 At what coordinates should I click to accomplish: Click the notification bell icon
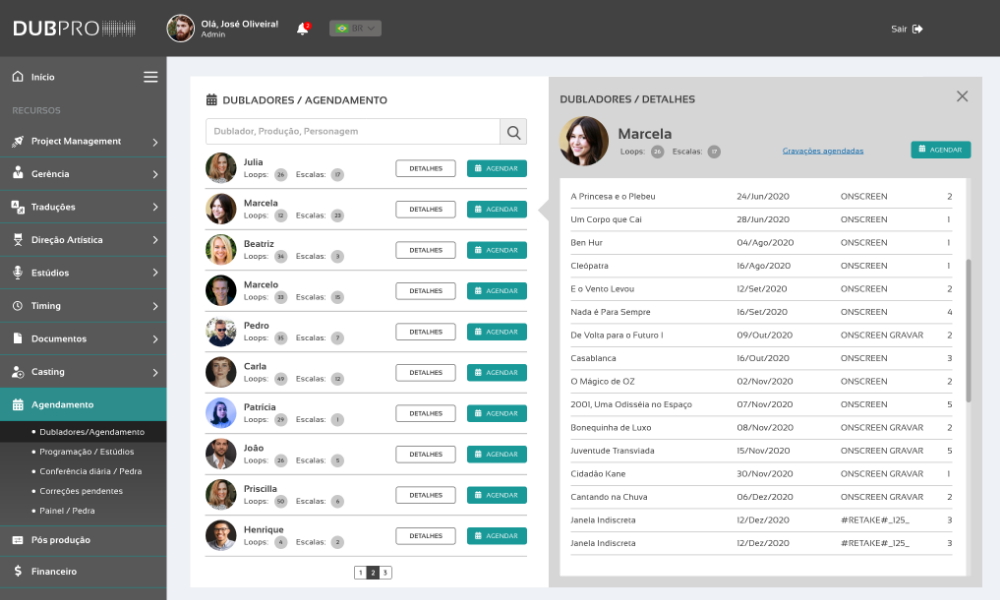(x=302, y=29)
